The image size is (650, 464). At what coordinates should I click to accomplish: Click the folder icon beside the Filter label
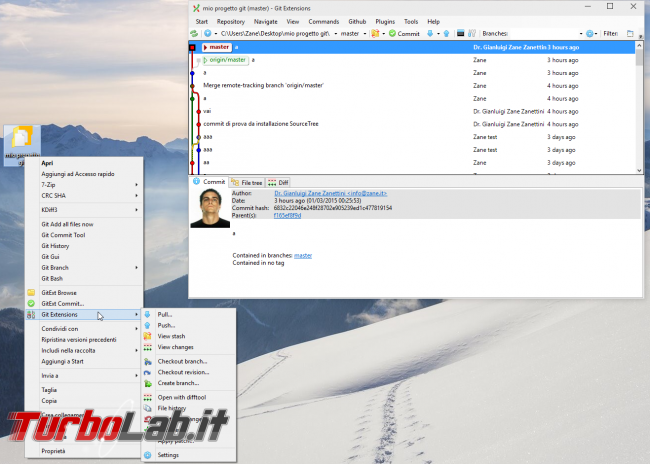coord(630,34)
